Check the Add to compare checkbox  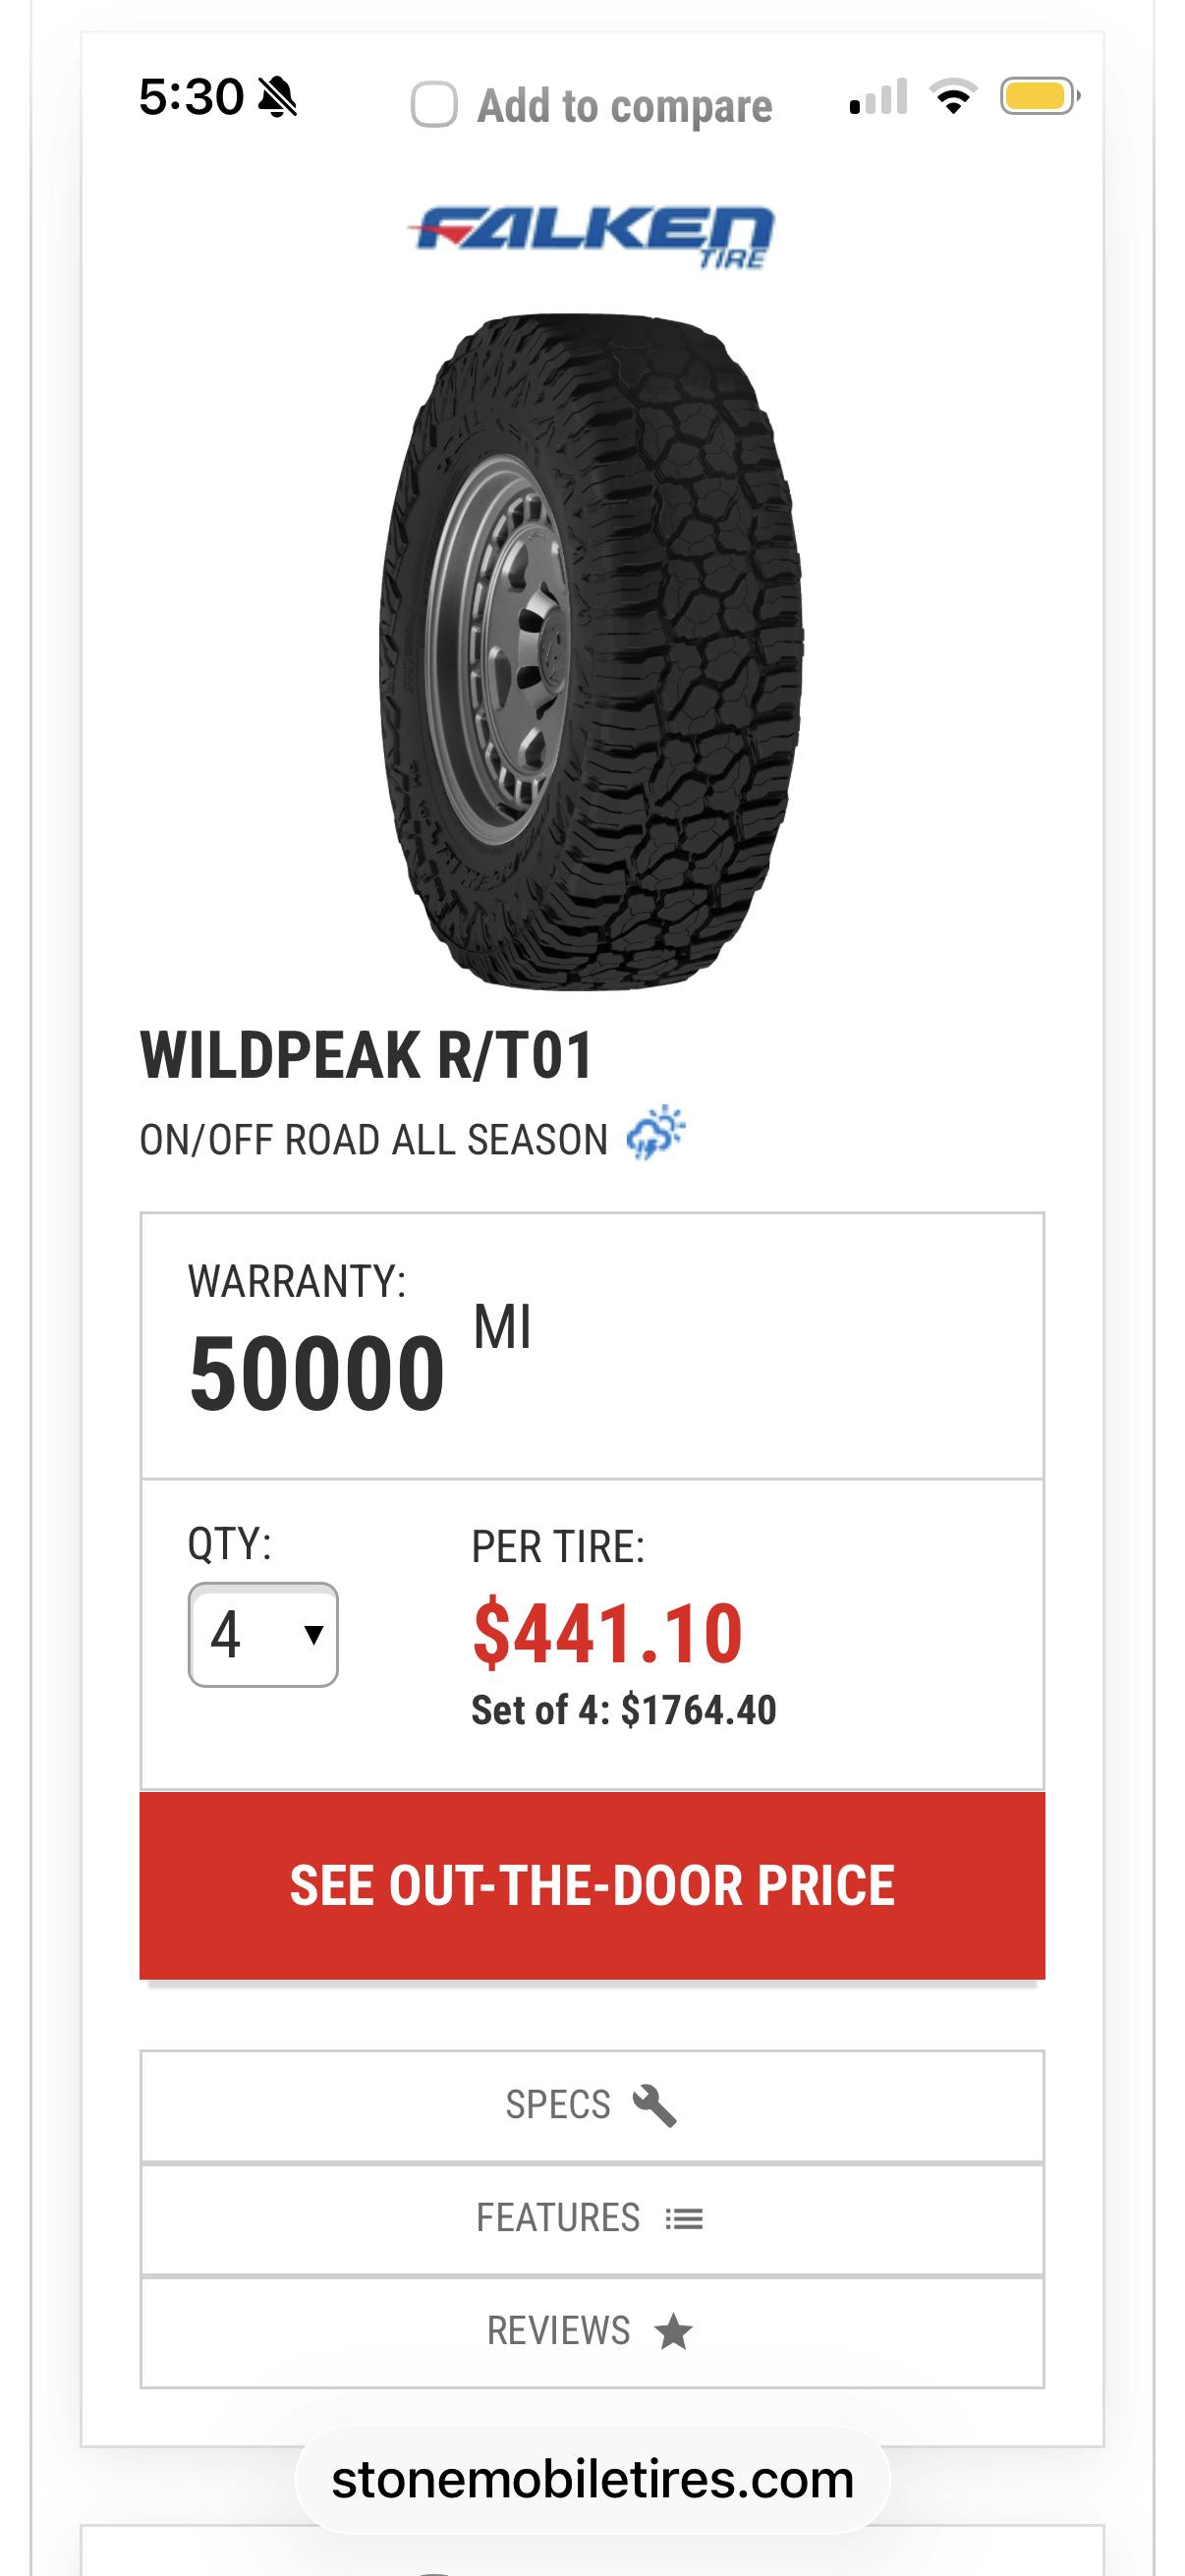pos(434,105)
